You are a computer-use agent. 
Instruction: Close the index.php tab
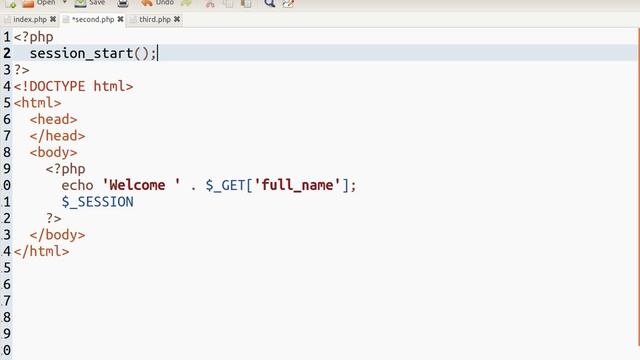pos(53,19)
